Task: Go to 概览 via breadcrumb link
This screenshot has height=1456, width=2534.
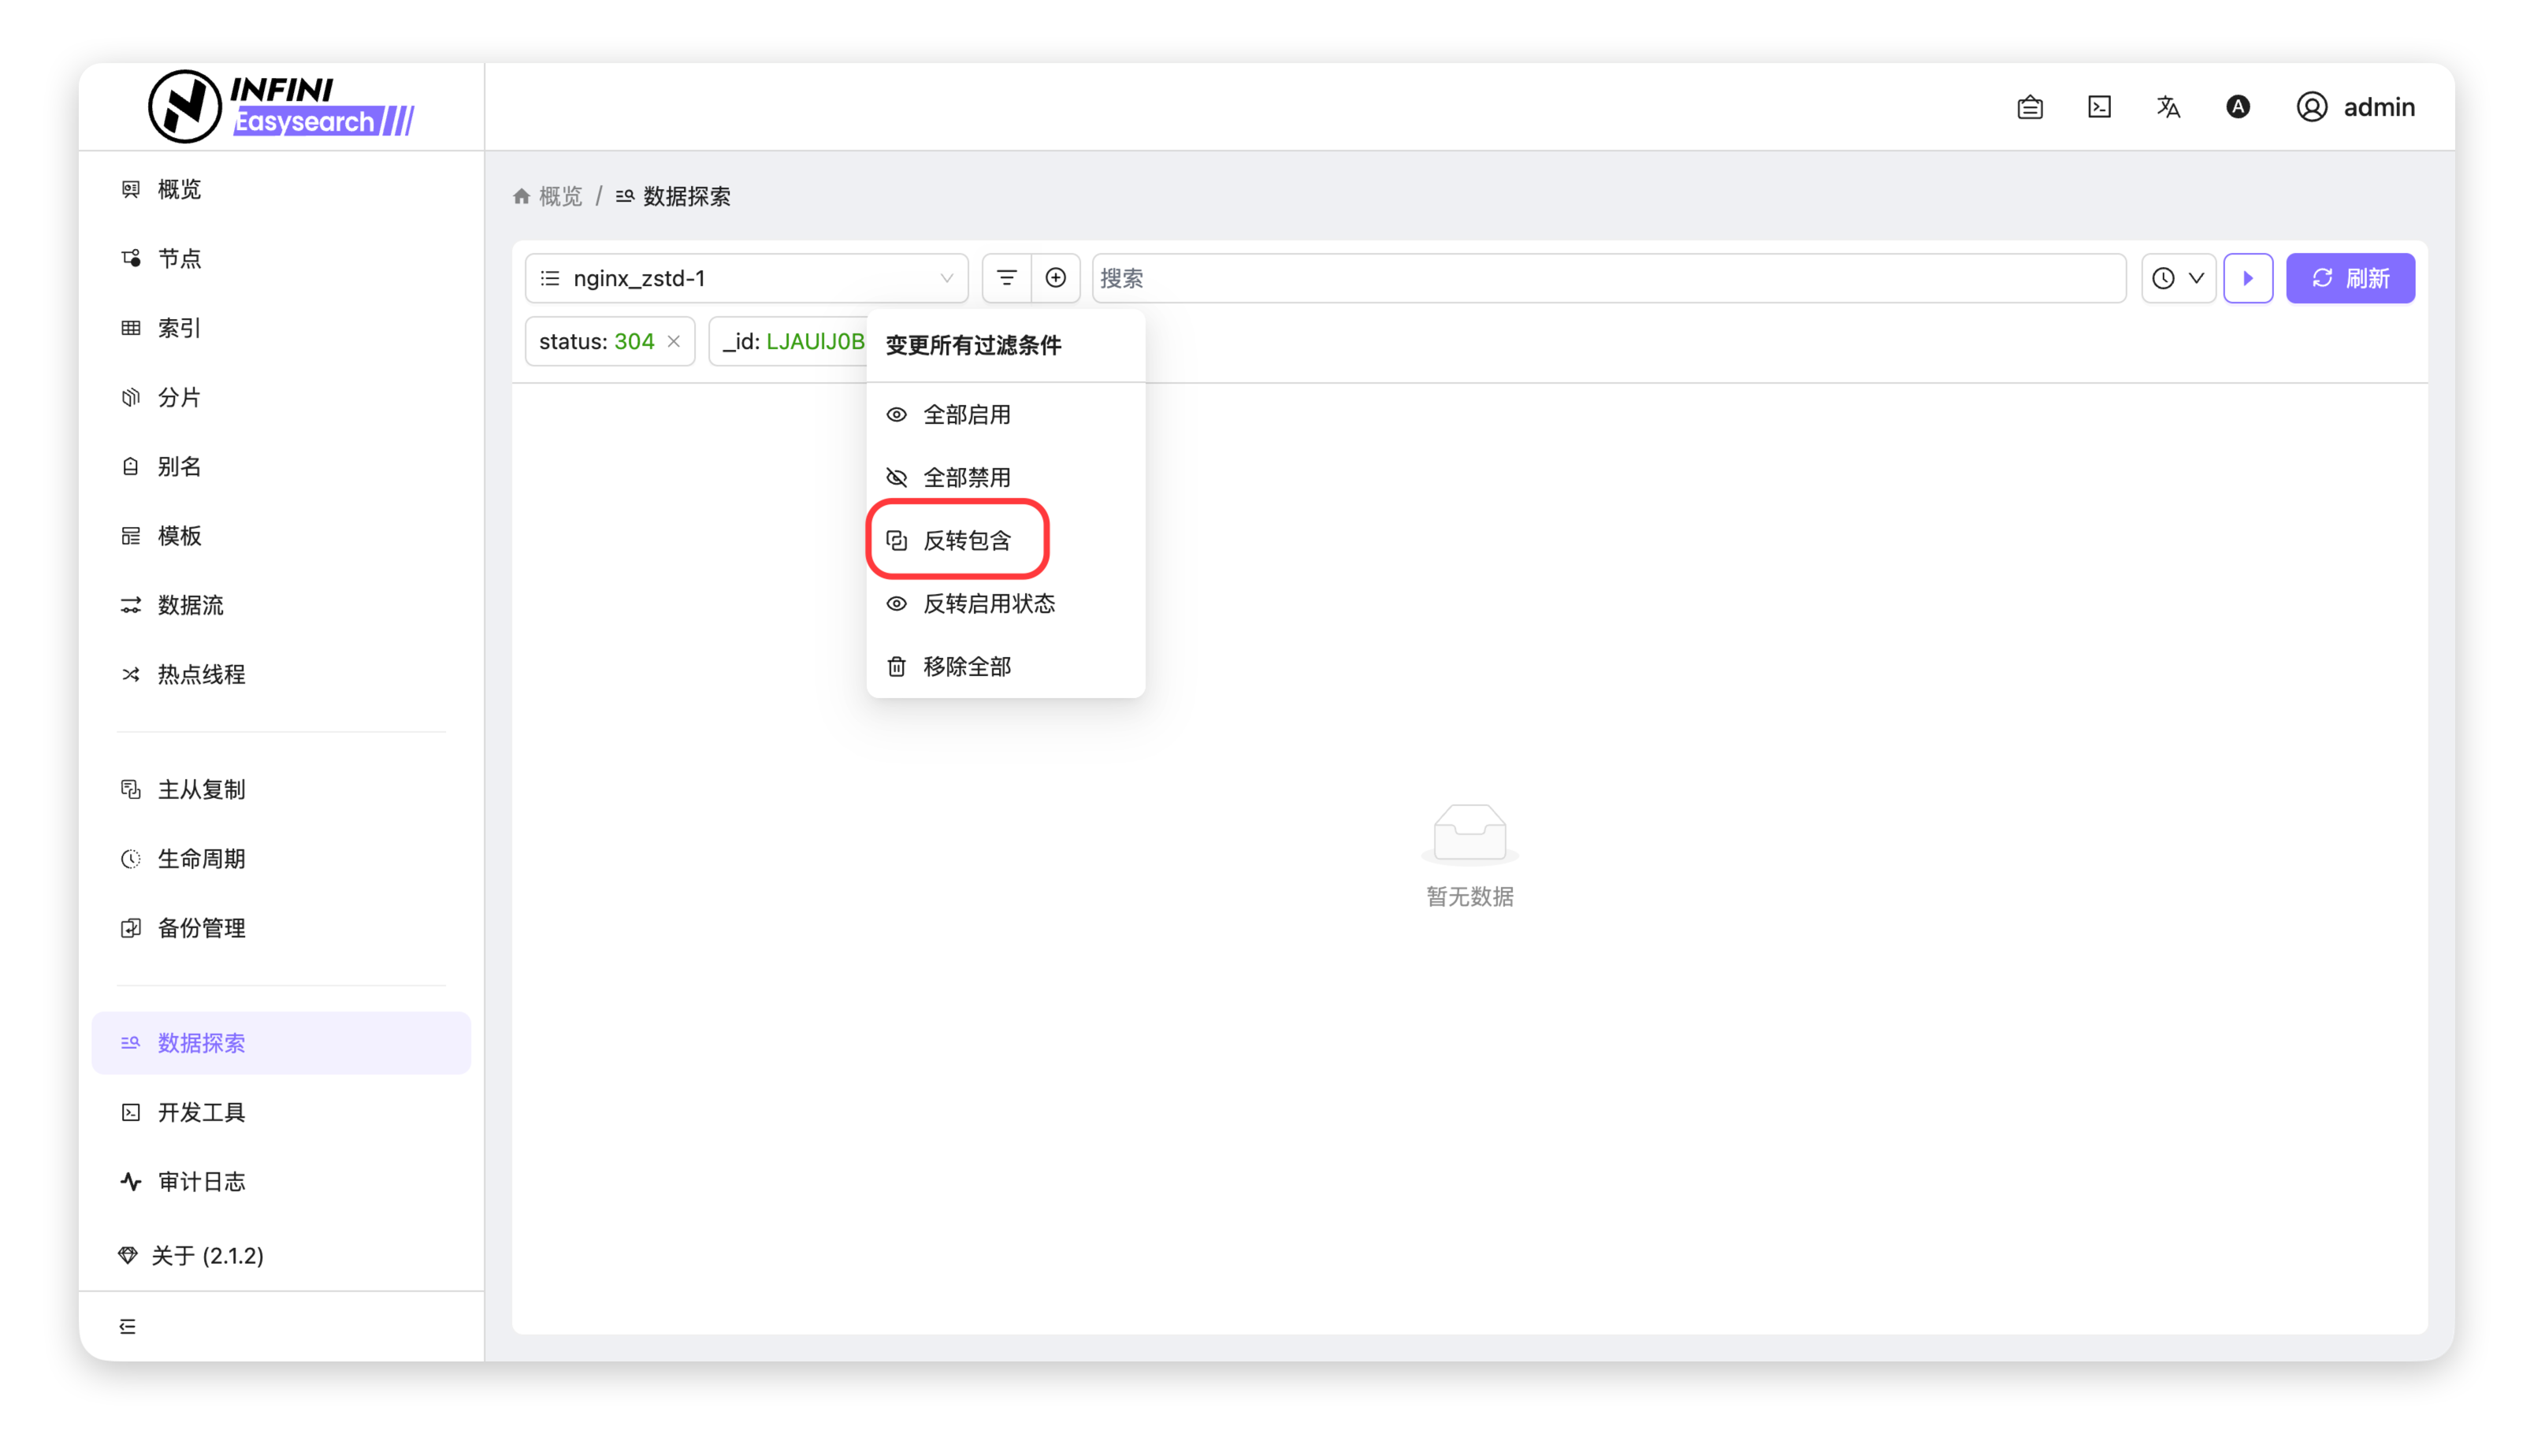Action: [x=559, y=197]
